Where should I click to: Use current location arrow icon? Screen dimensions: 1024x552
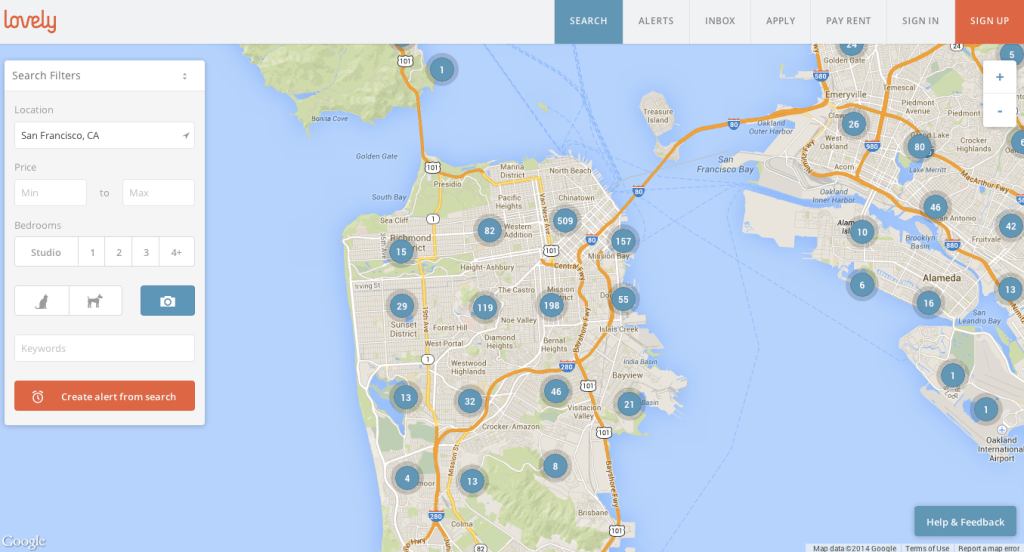(185, 136)
